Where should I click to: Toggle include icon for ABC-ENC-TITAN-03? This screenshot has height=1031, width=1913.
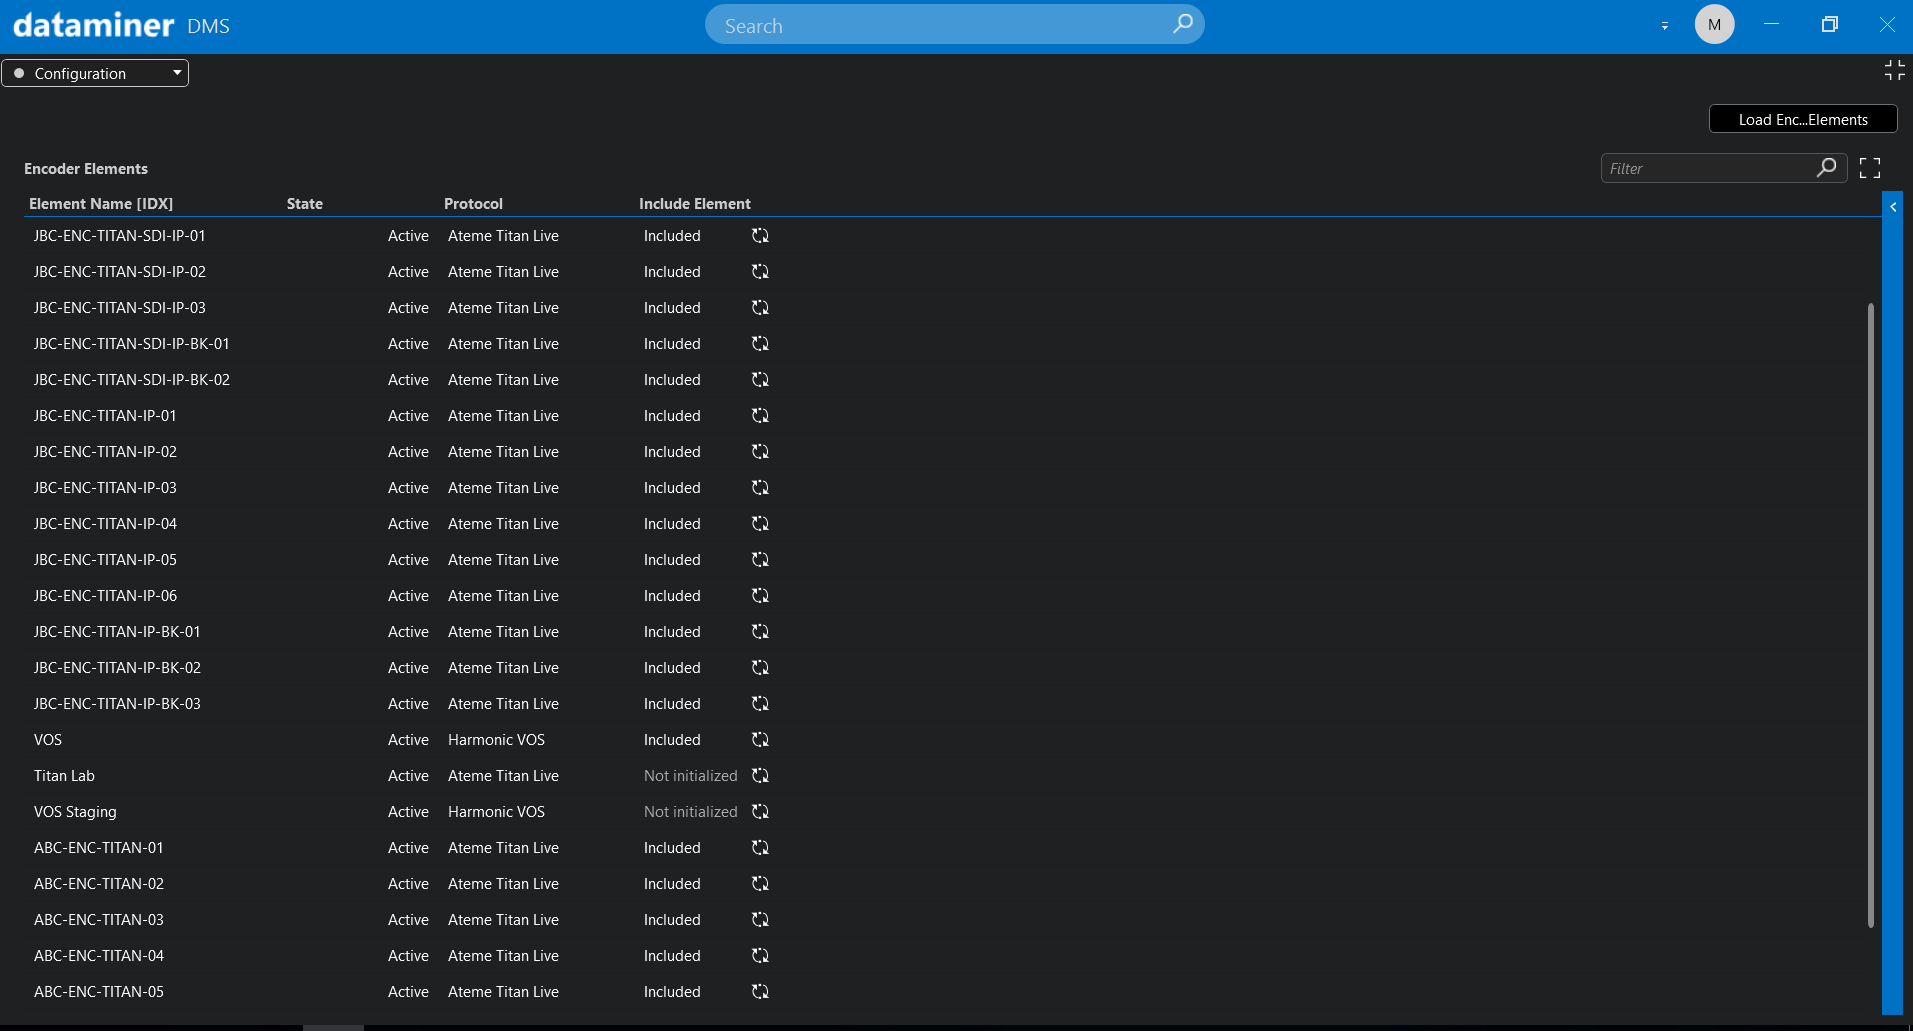point(760,920)
